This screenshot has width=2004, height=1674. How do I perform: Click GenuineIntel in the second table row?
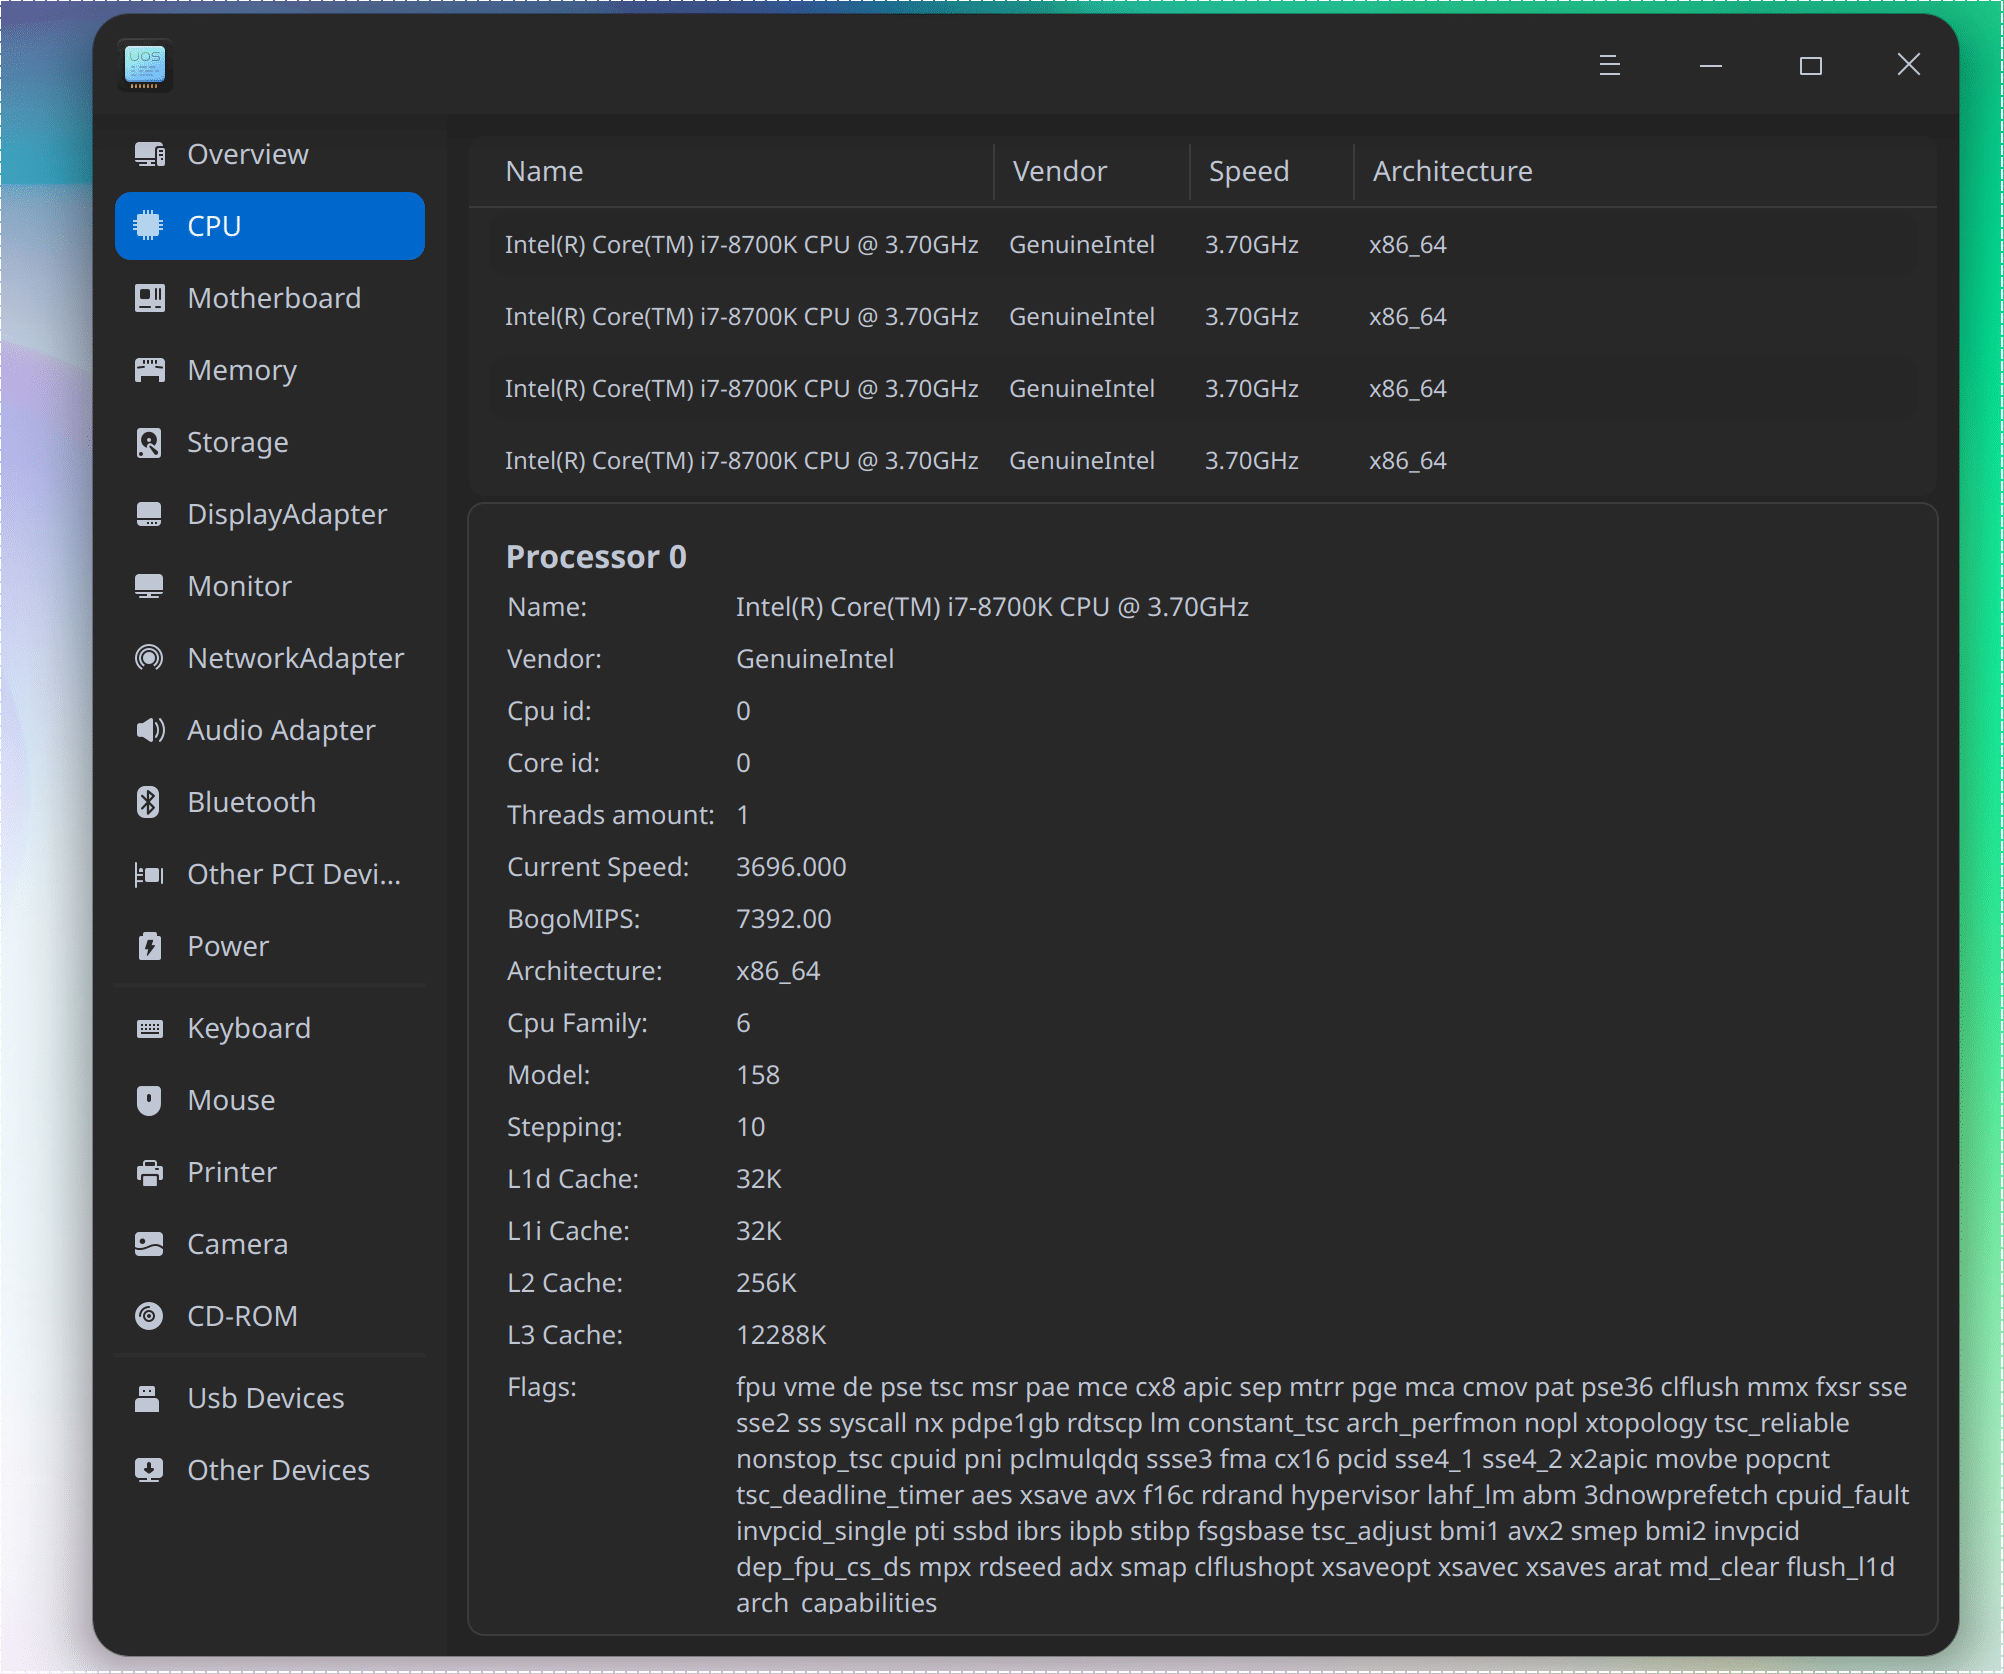pos(1082,316)
